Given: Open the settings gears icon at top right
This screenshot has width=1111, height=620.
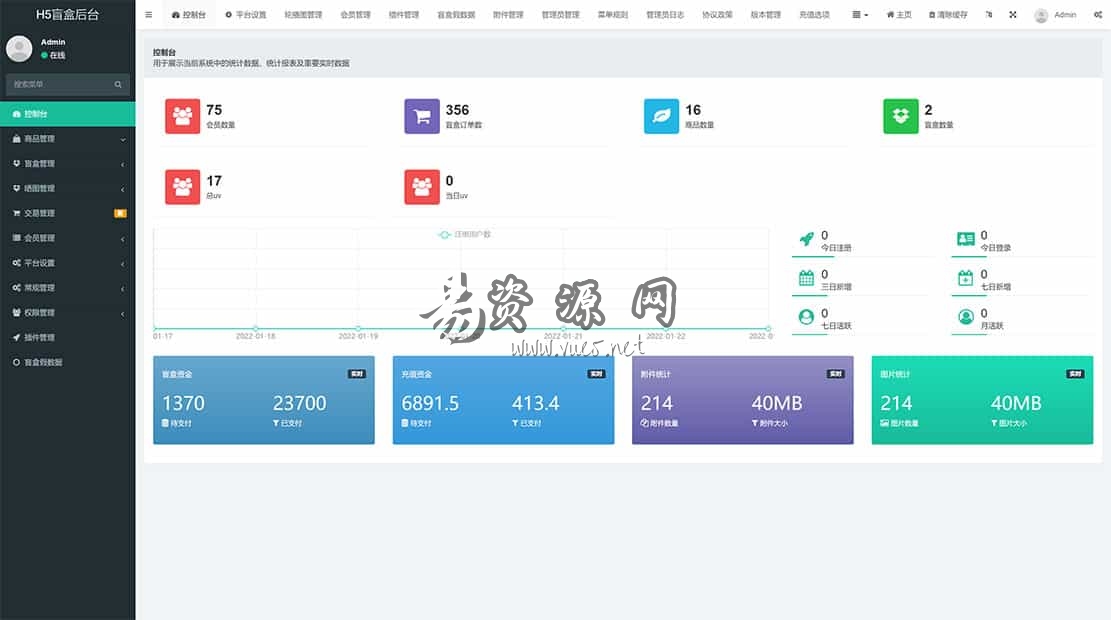Looking at the screenshot, I should point(1098,14).
